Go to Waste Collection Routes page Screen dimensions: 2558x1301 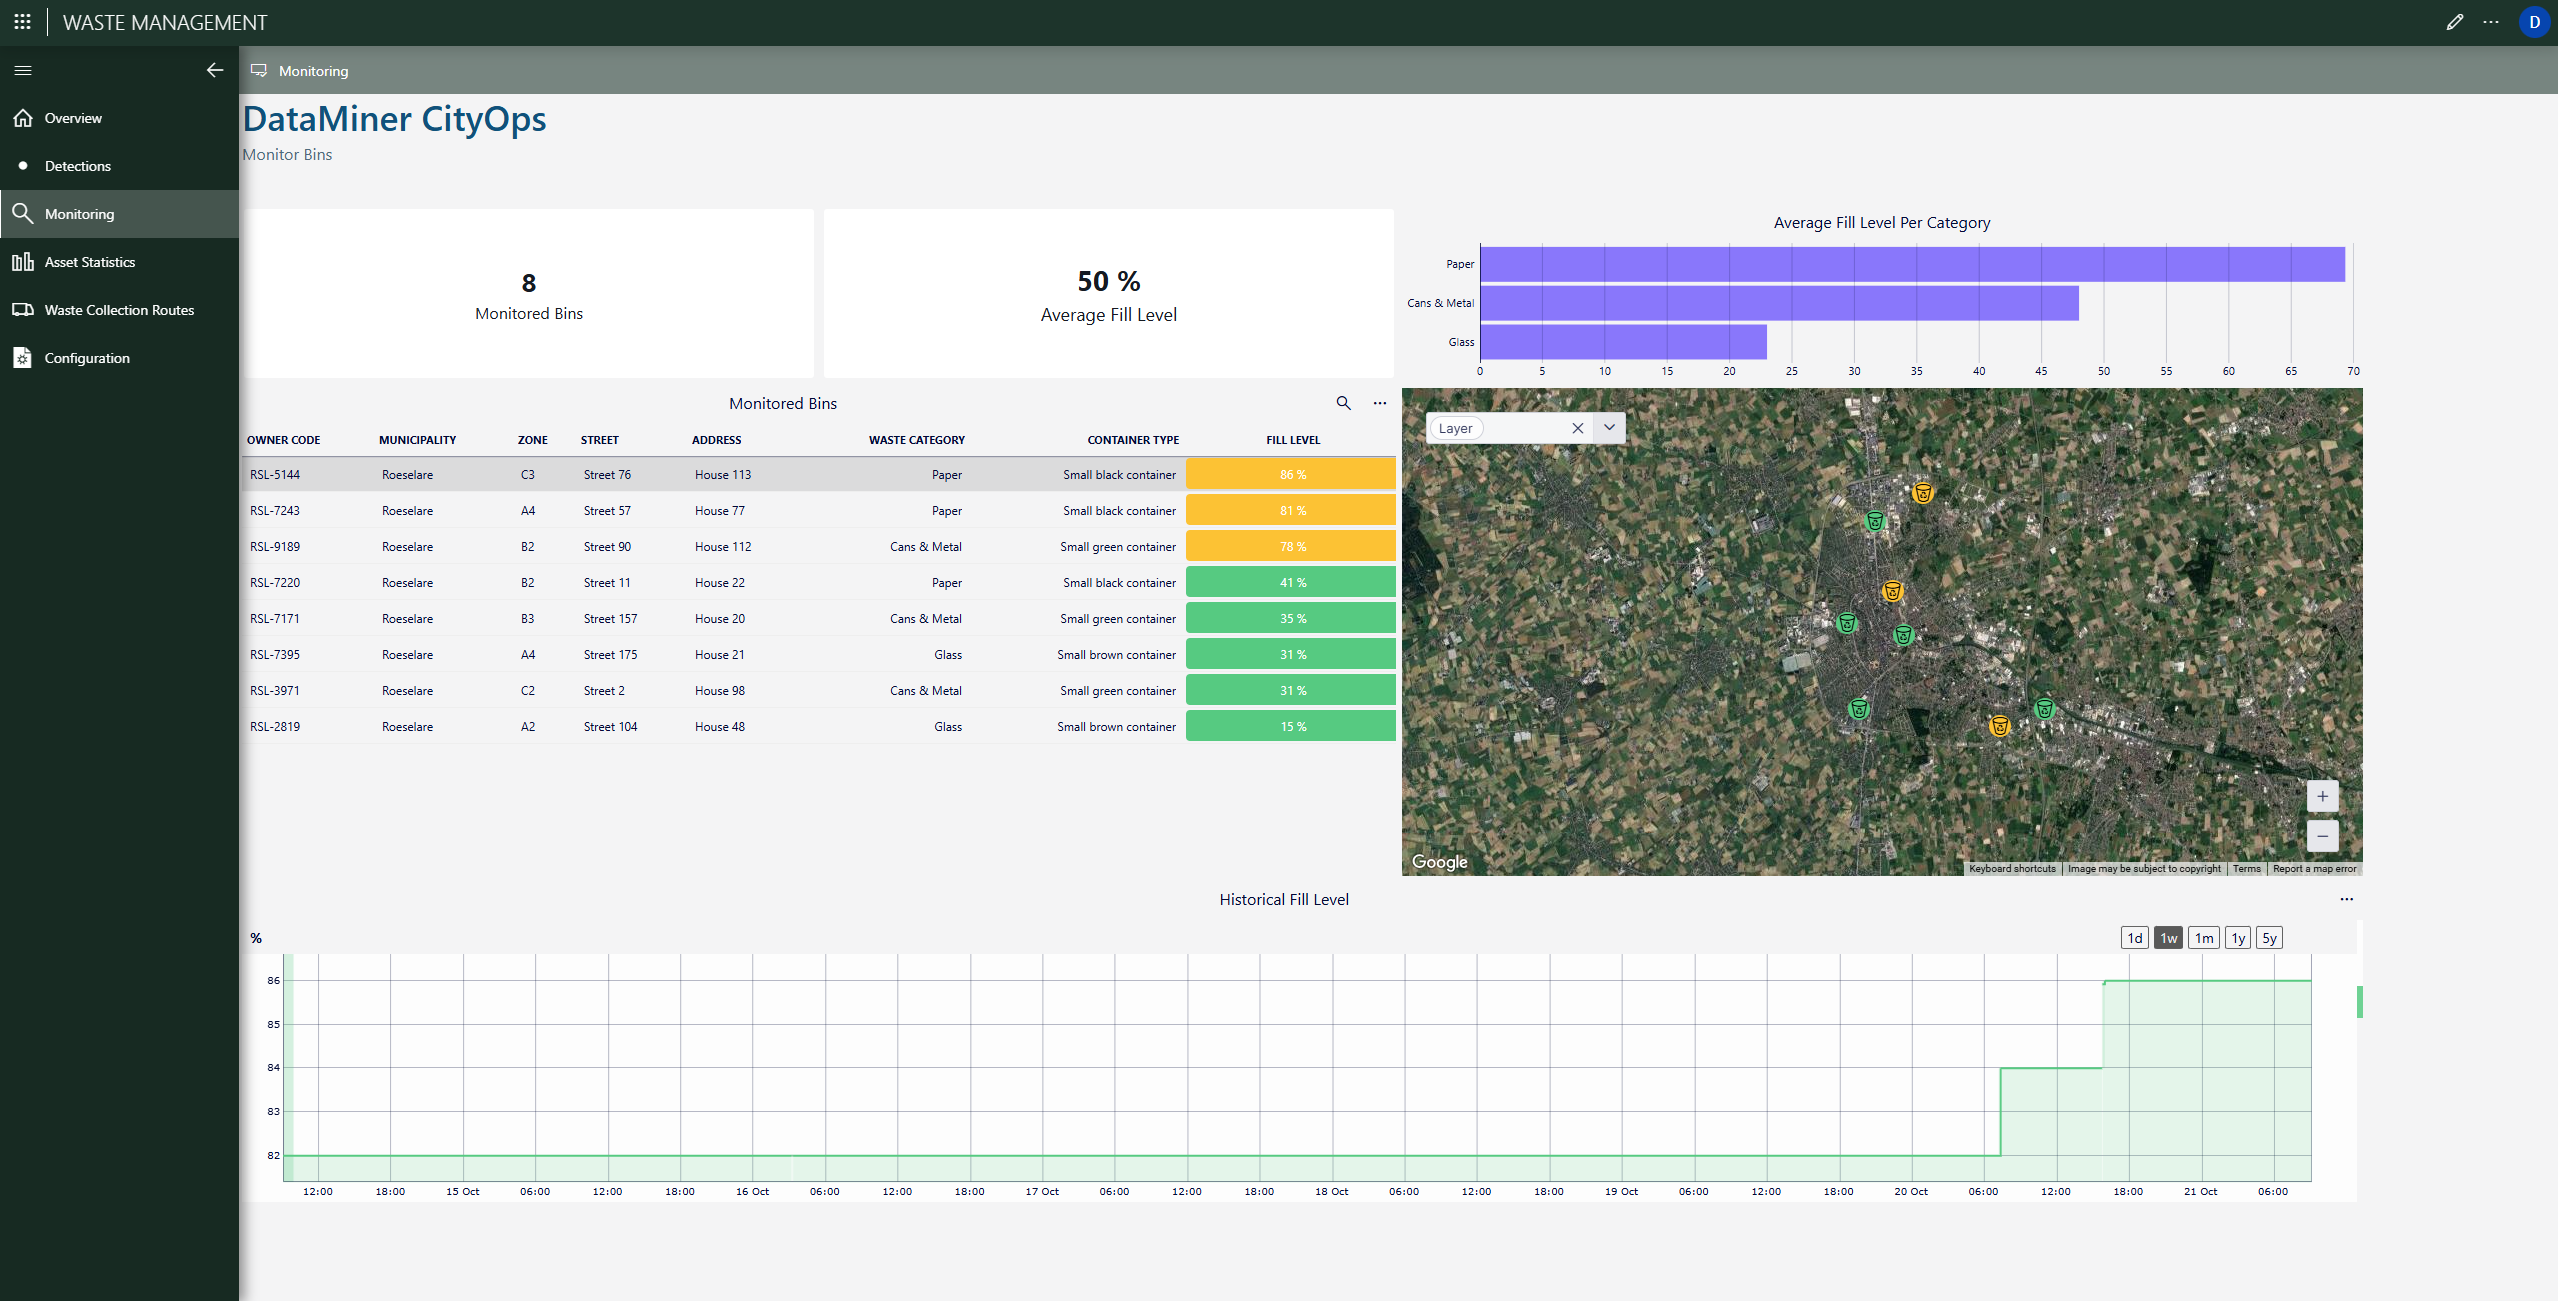pyautogui.click(x=119, y=310)
